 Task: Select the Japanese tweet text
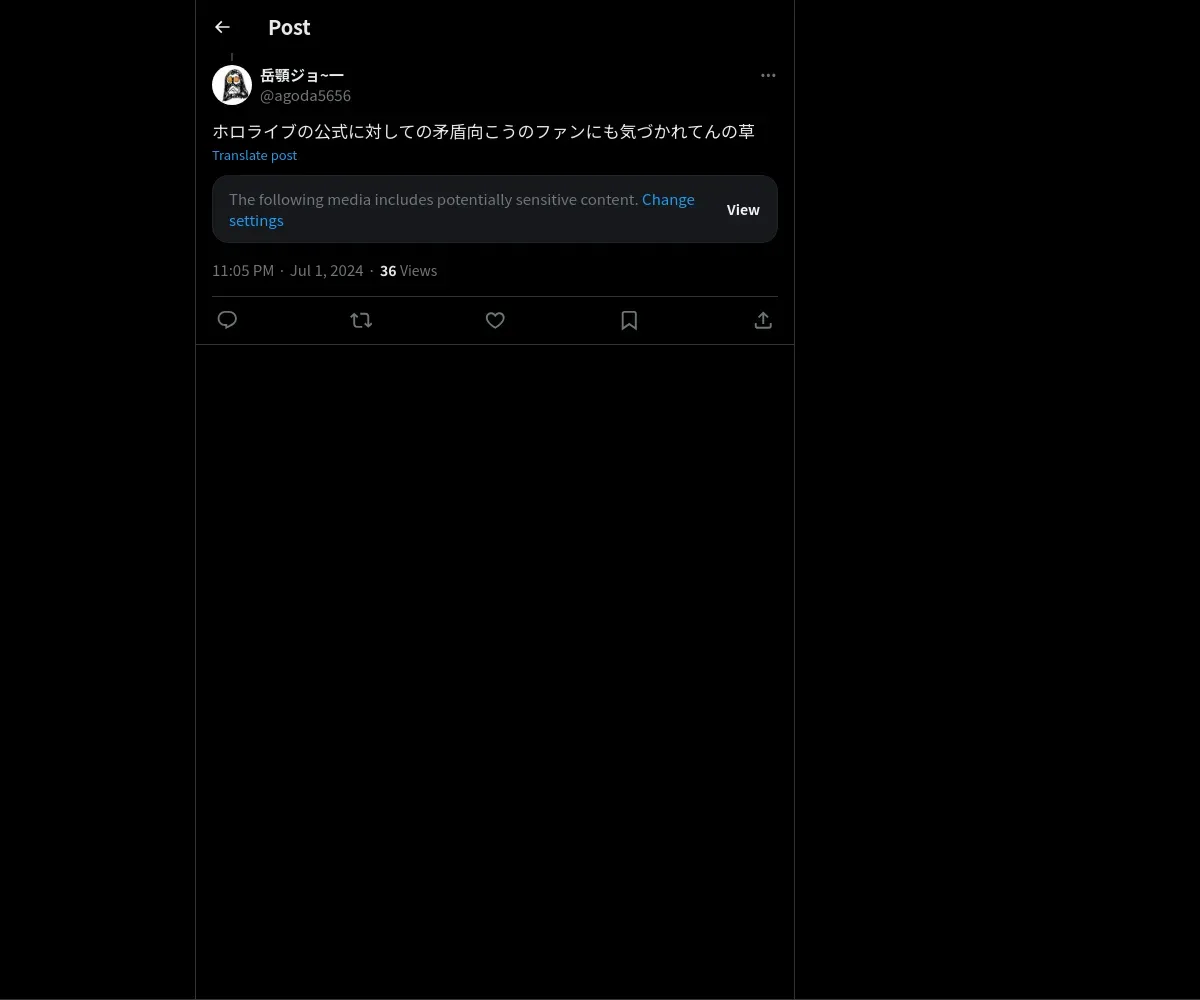(483, 131)
